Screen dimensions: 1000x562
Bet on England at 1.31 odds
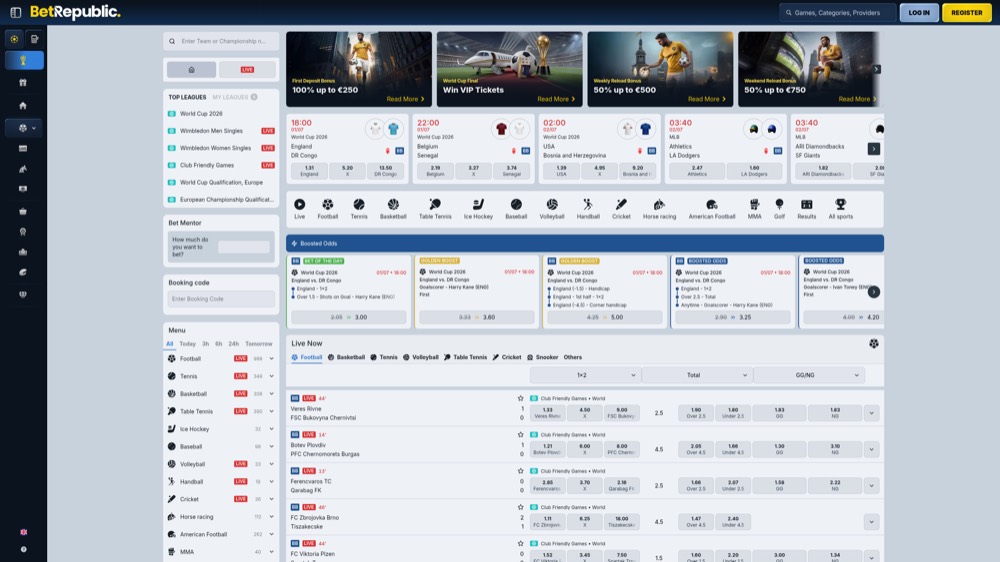[x=309, y=171]
